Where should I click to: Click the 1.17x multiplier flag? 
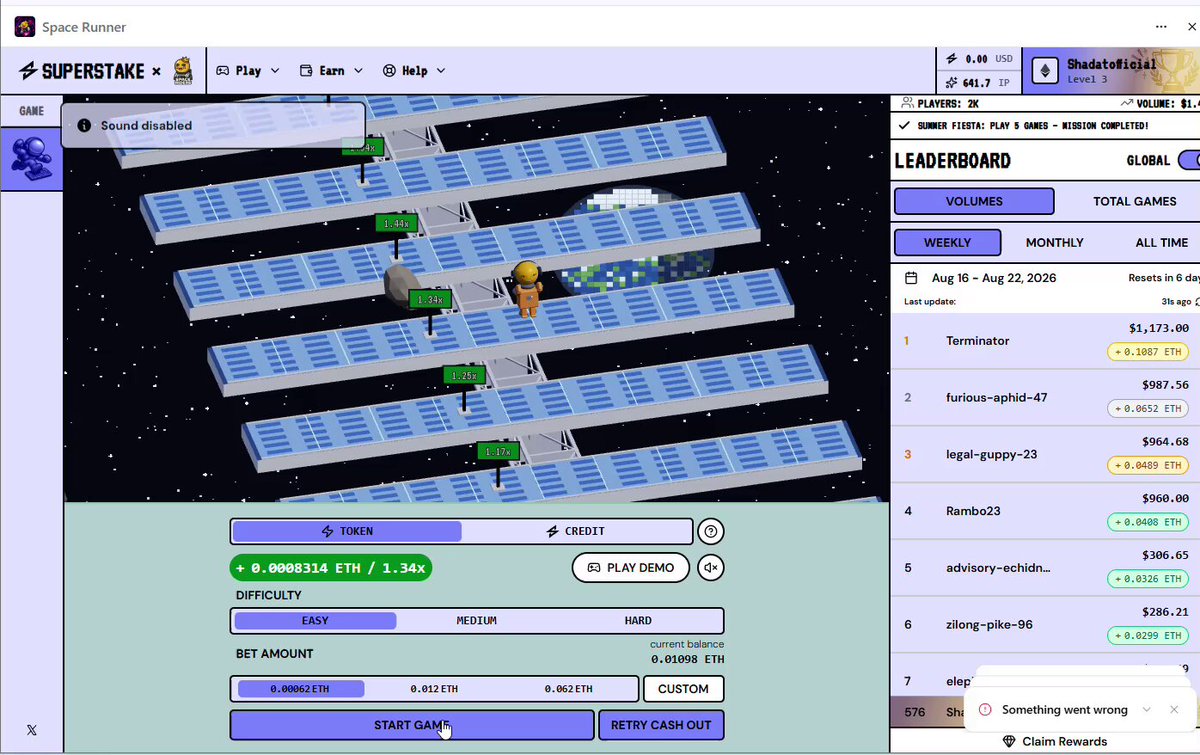pos(498,451)
